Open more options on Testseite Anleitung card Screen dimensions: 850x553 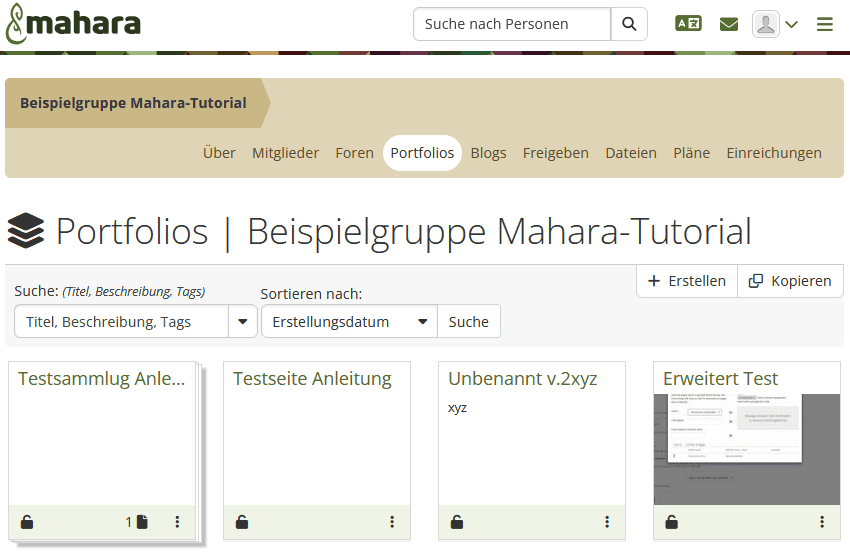(392, 522)
